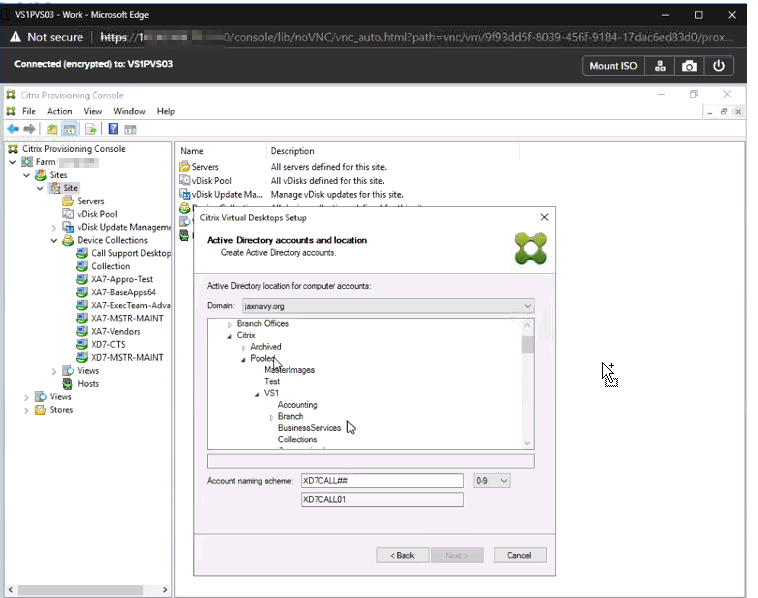758x598 pixels.
Task: Select the BusinessServices OU
Action: pyautogui.click(x=309, y=428)
